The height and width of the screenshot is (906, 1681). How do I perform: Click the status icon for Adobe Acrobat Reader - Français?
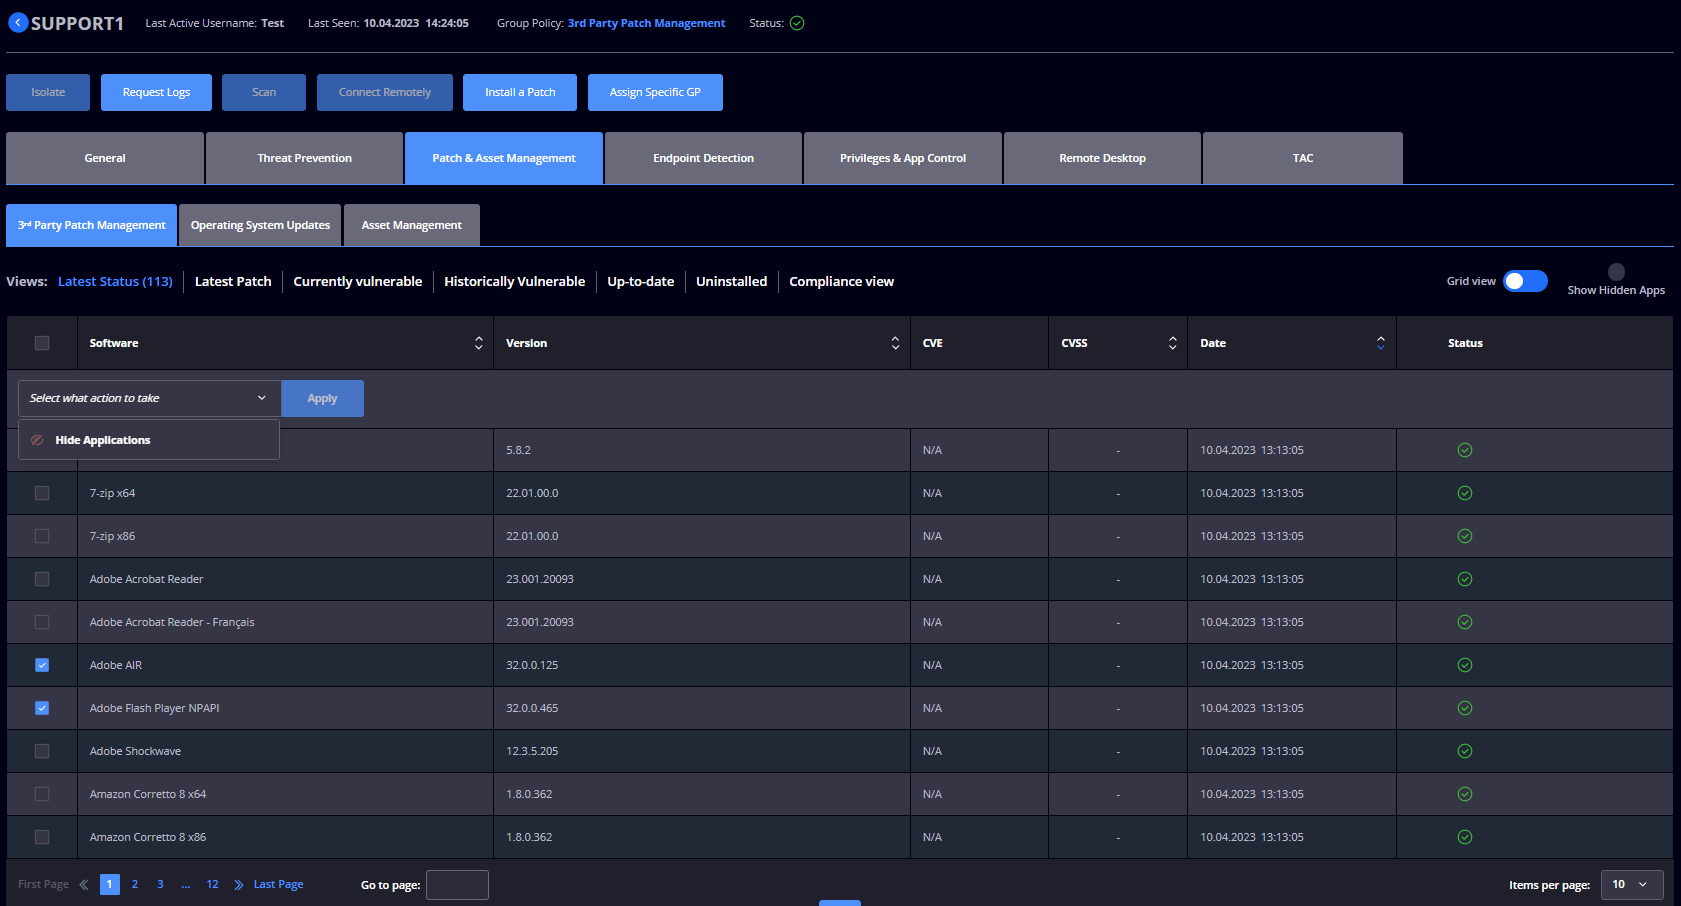point(1465,622)
